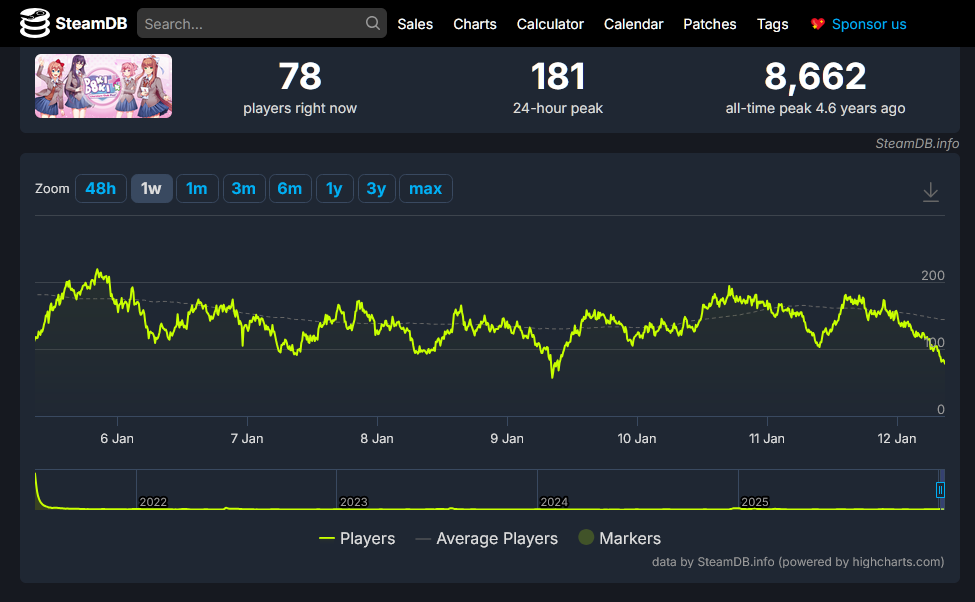Set zoom to 3y
975x602 pixels.
tap(376, 188)
